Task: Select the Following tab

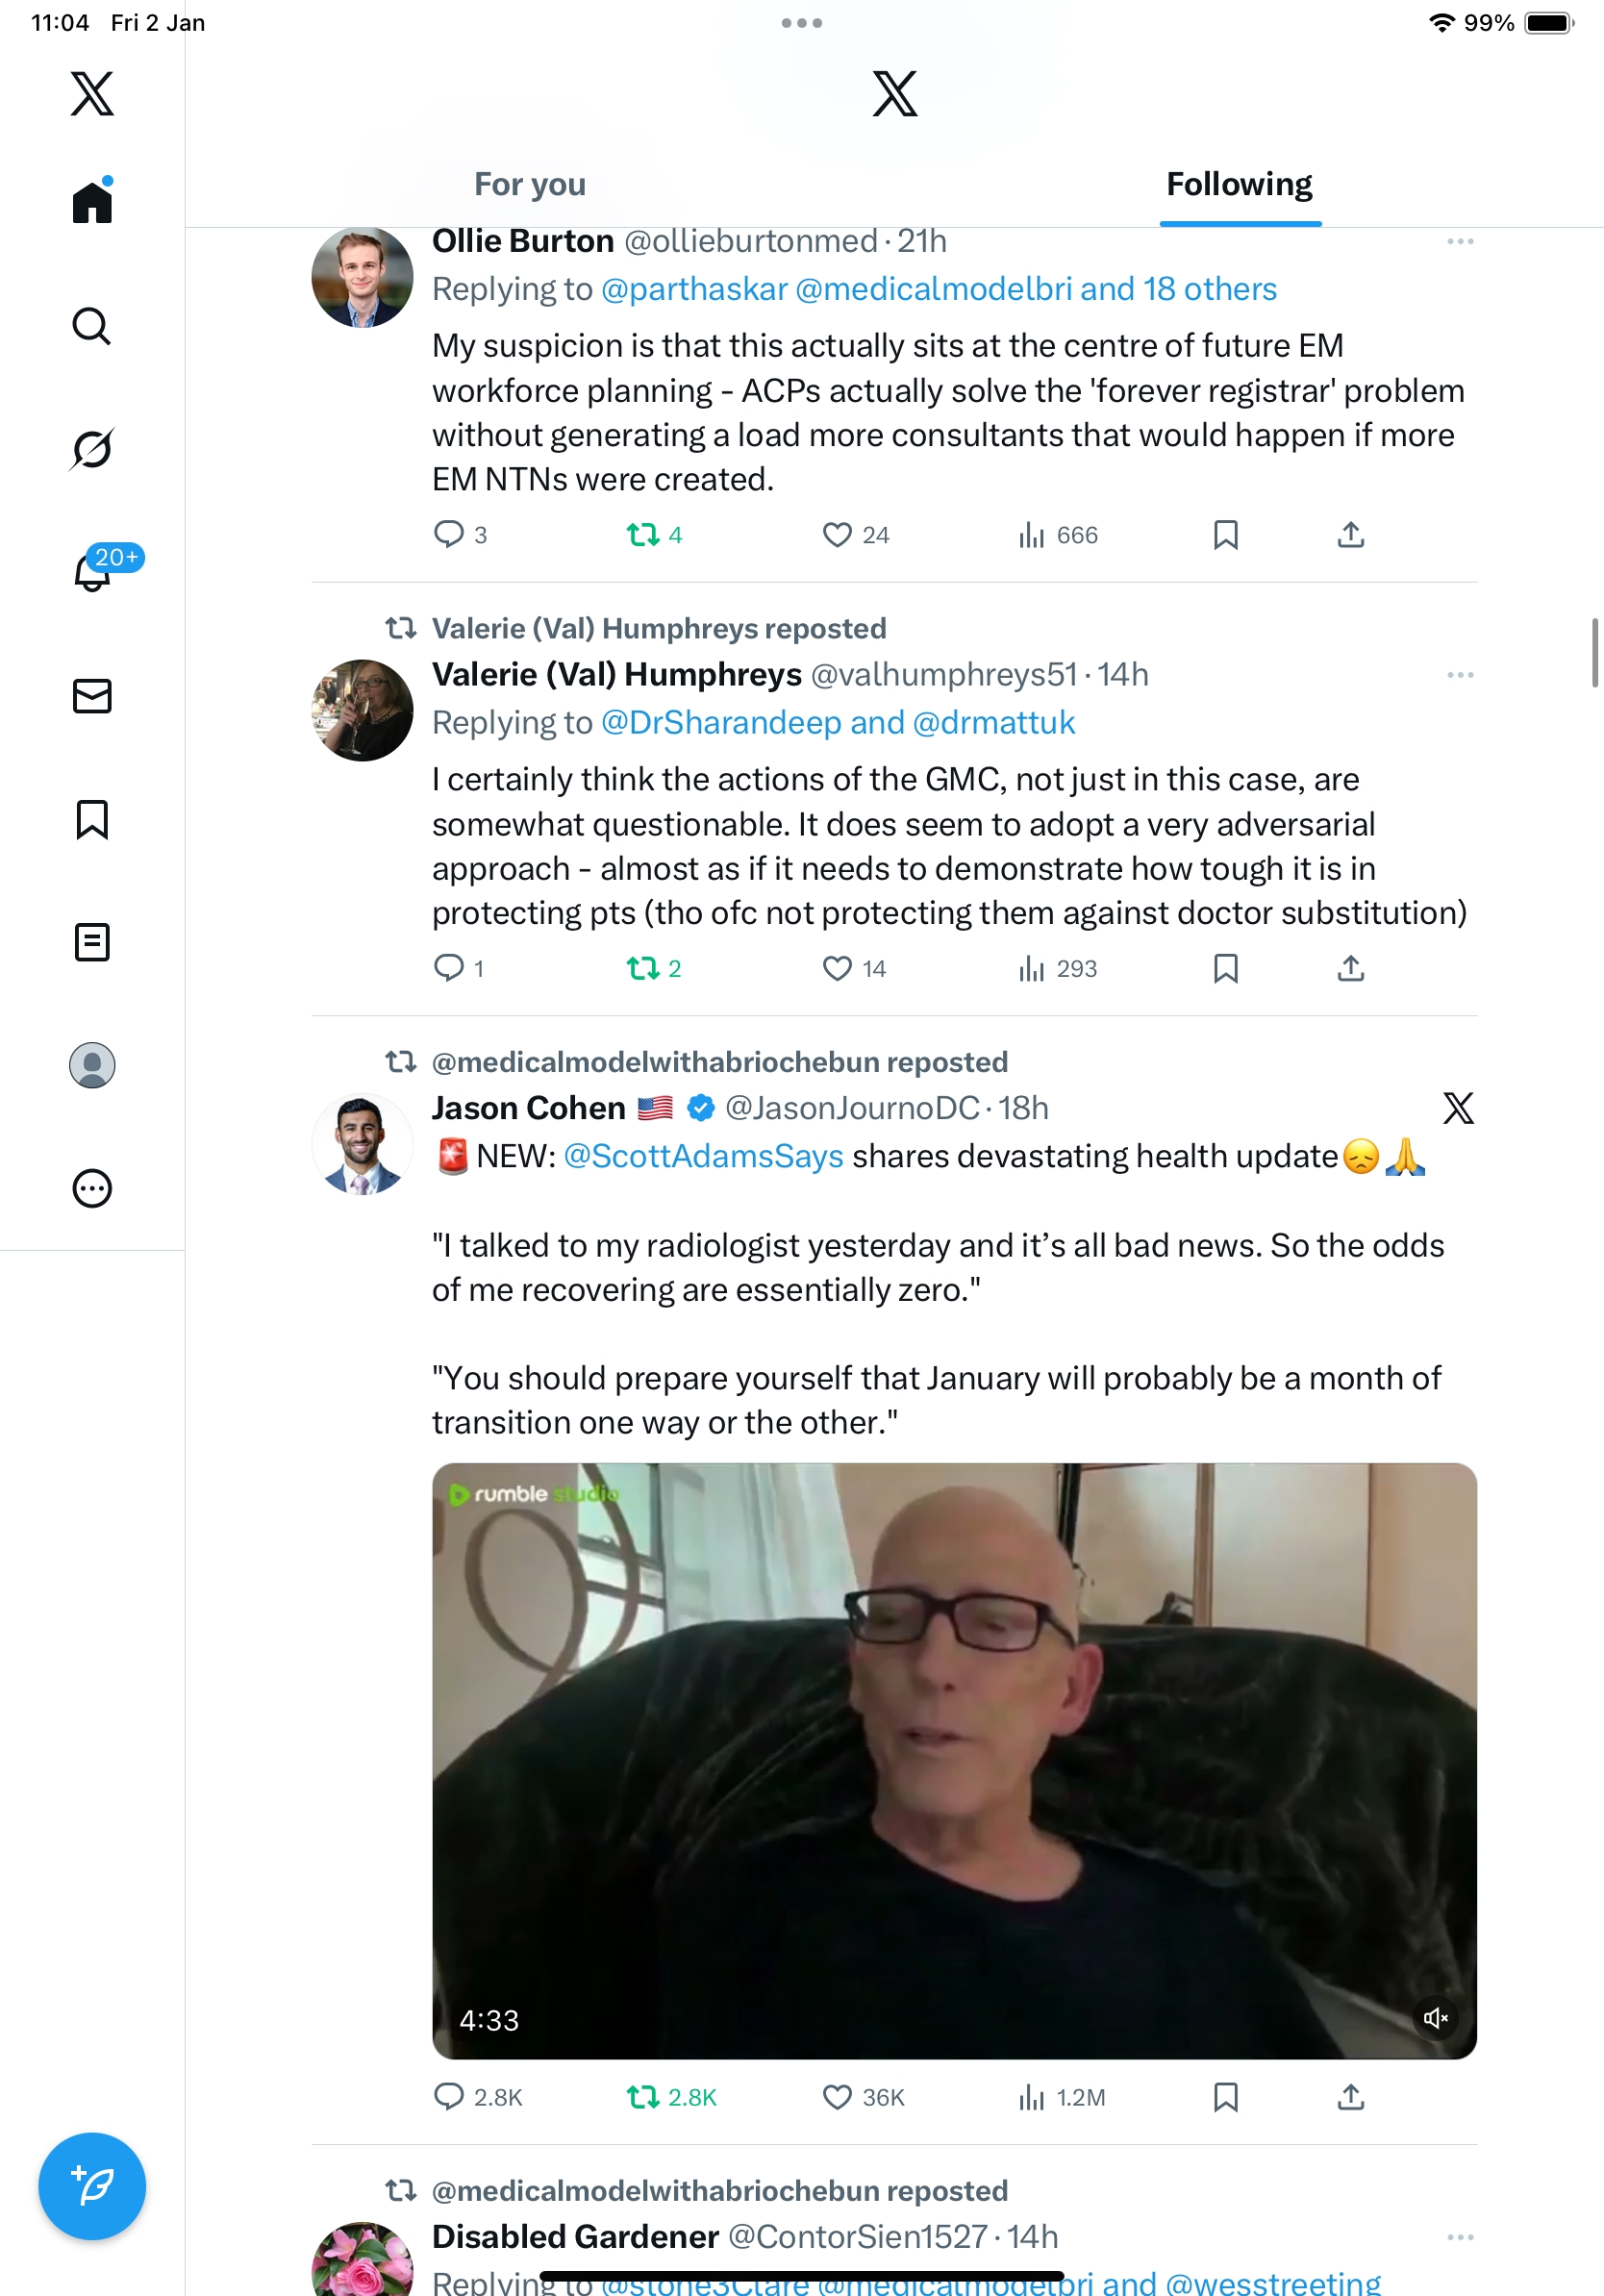Action: (x=1239, y=185)
